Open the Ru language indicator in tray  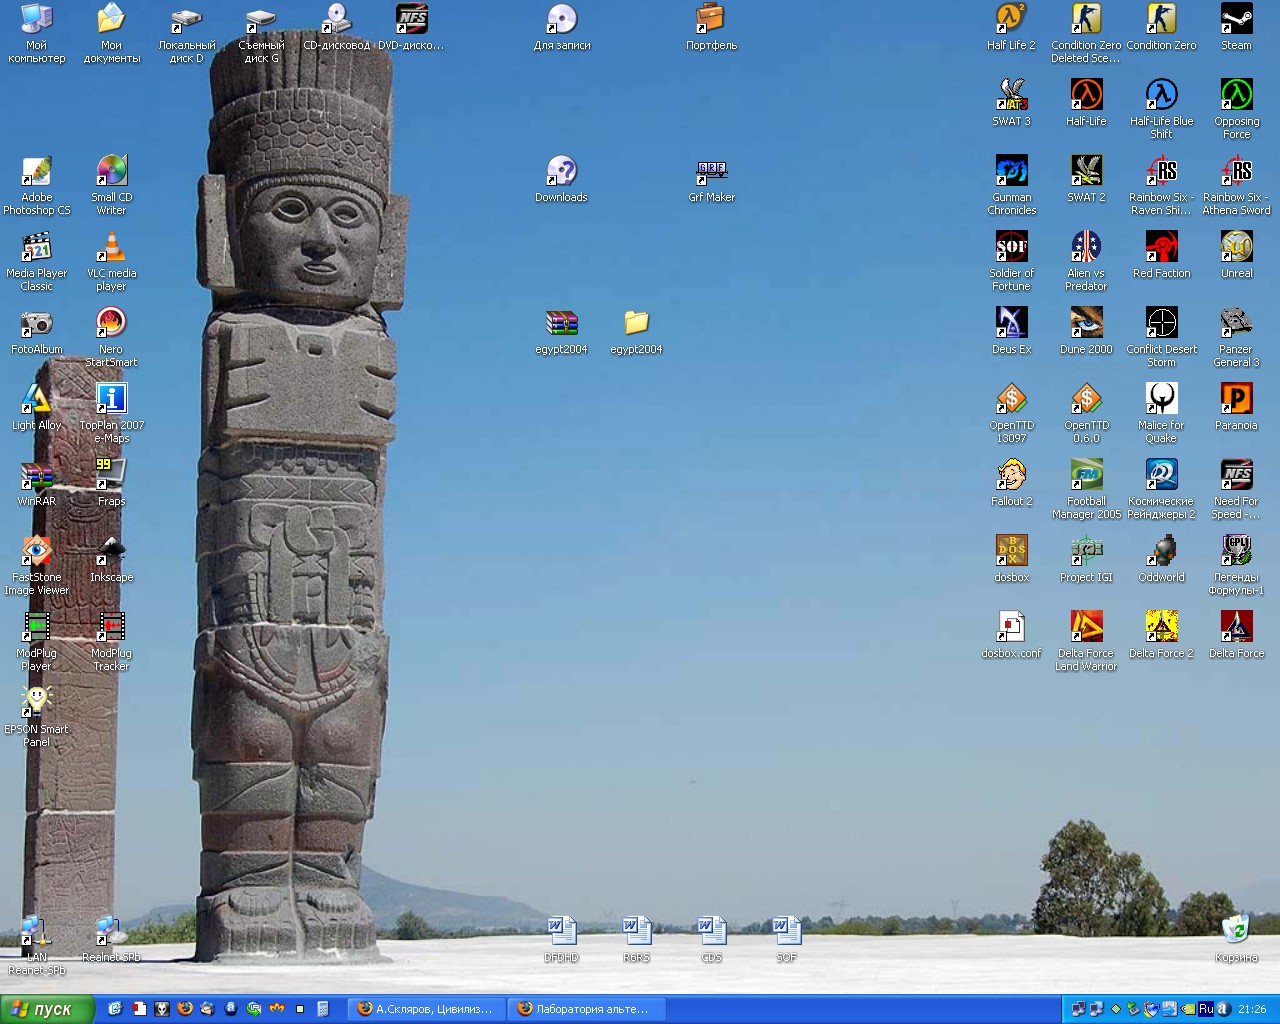(1206, 1009)
